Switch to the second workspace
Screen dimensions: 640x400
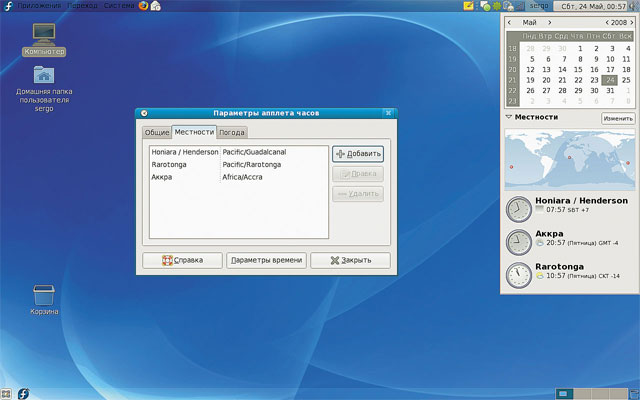[x=582, y=394]
